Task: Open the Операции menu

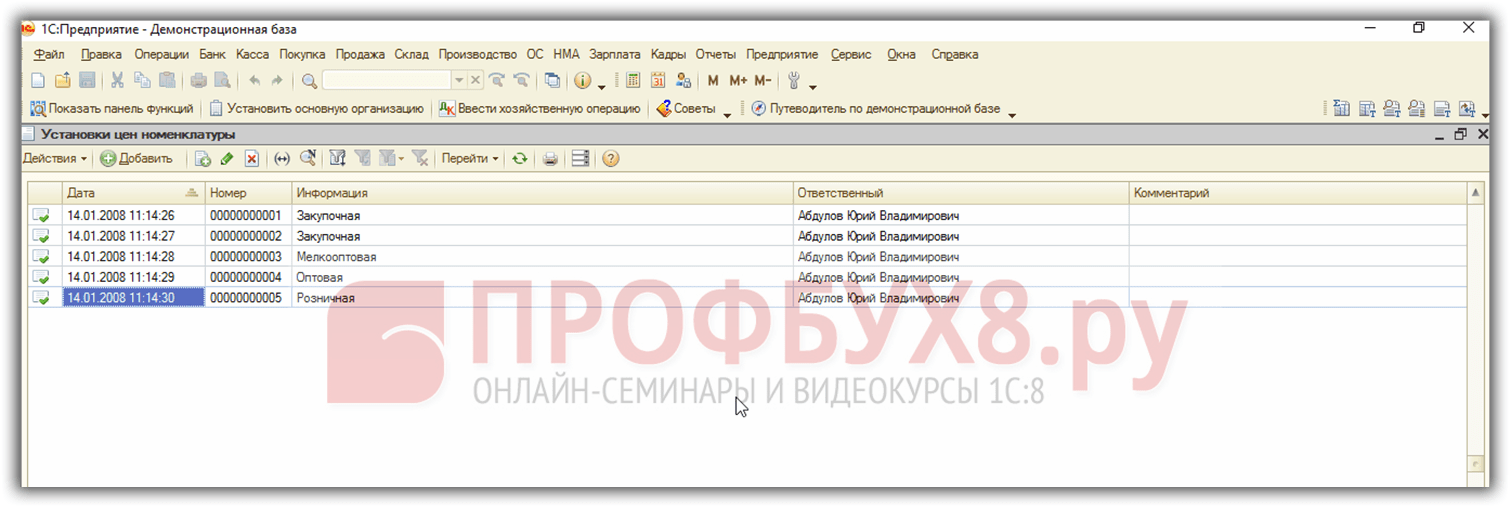Action: click(x=162, y=54)
